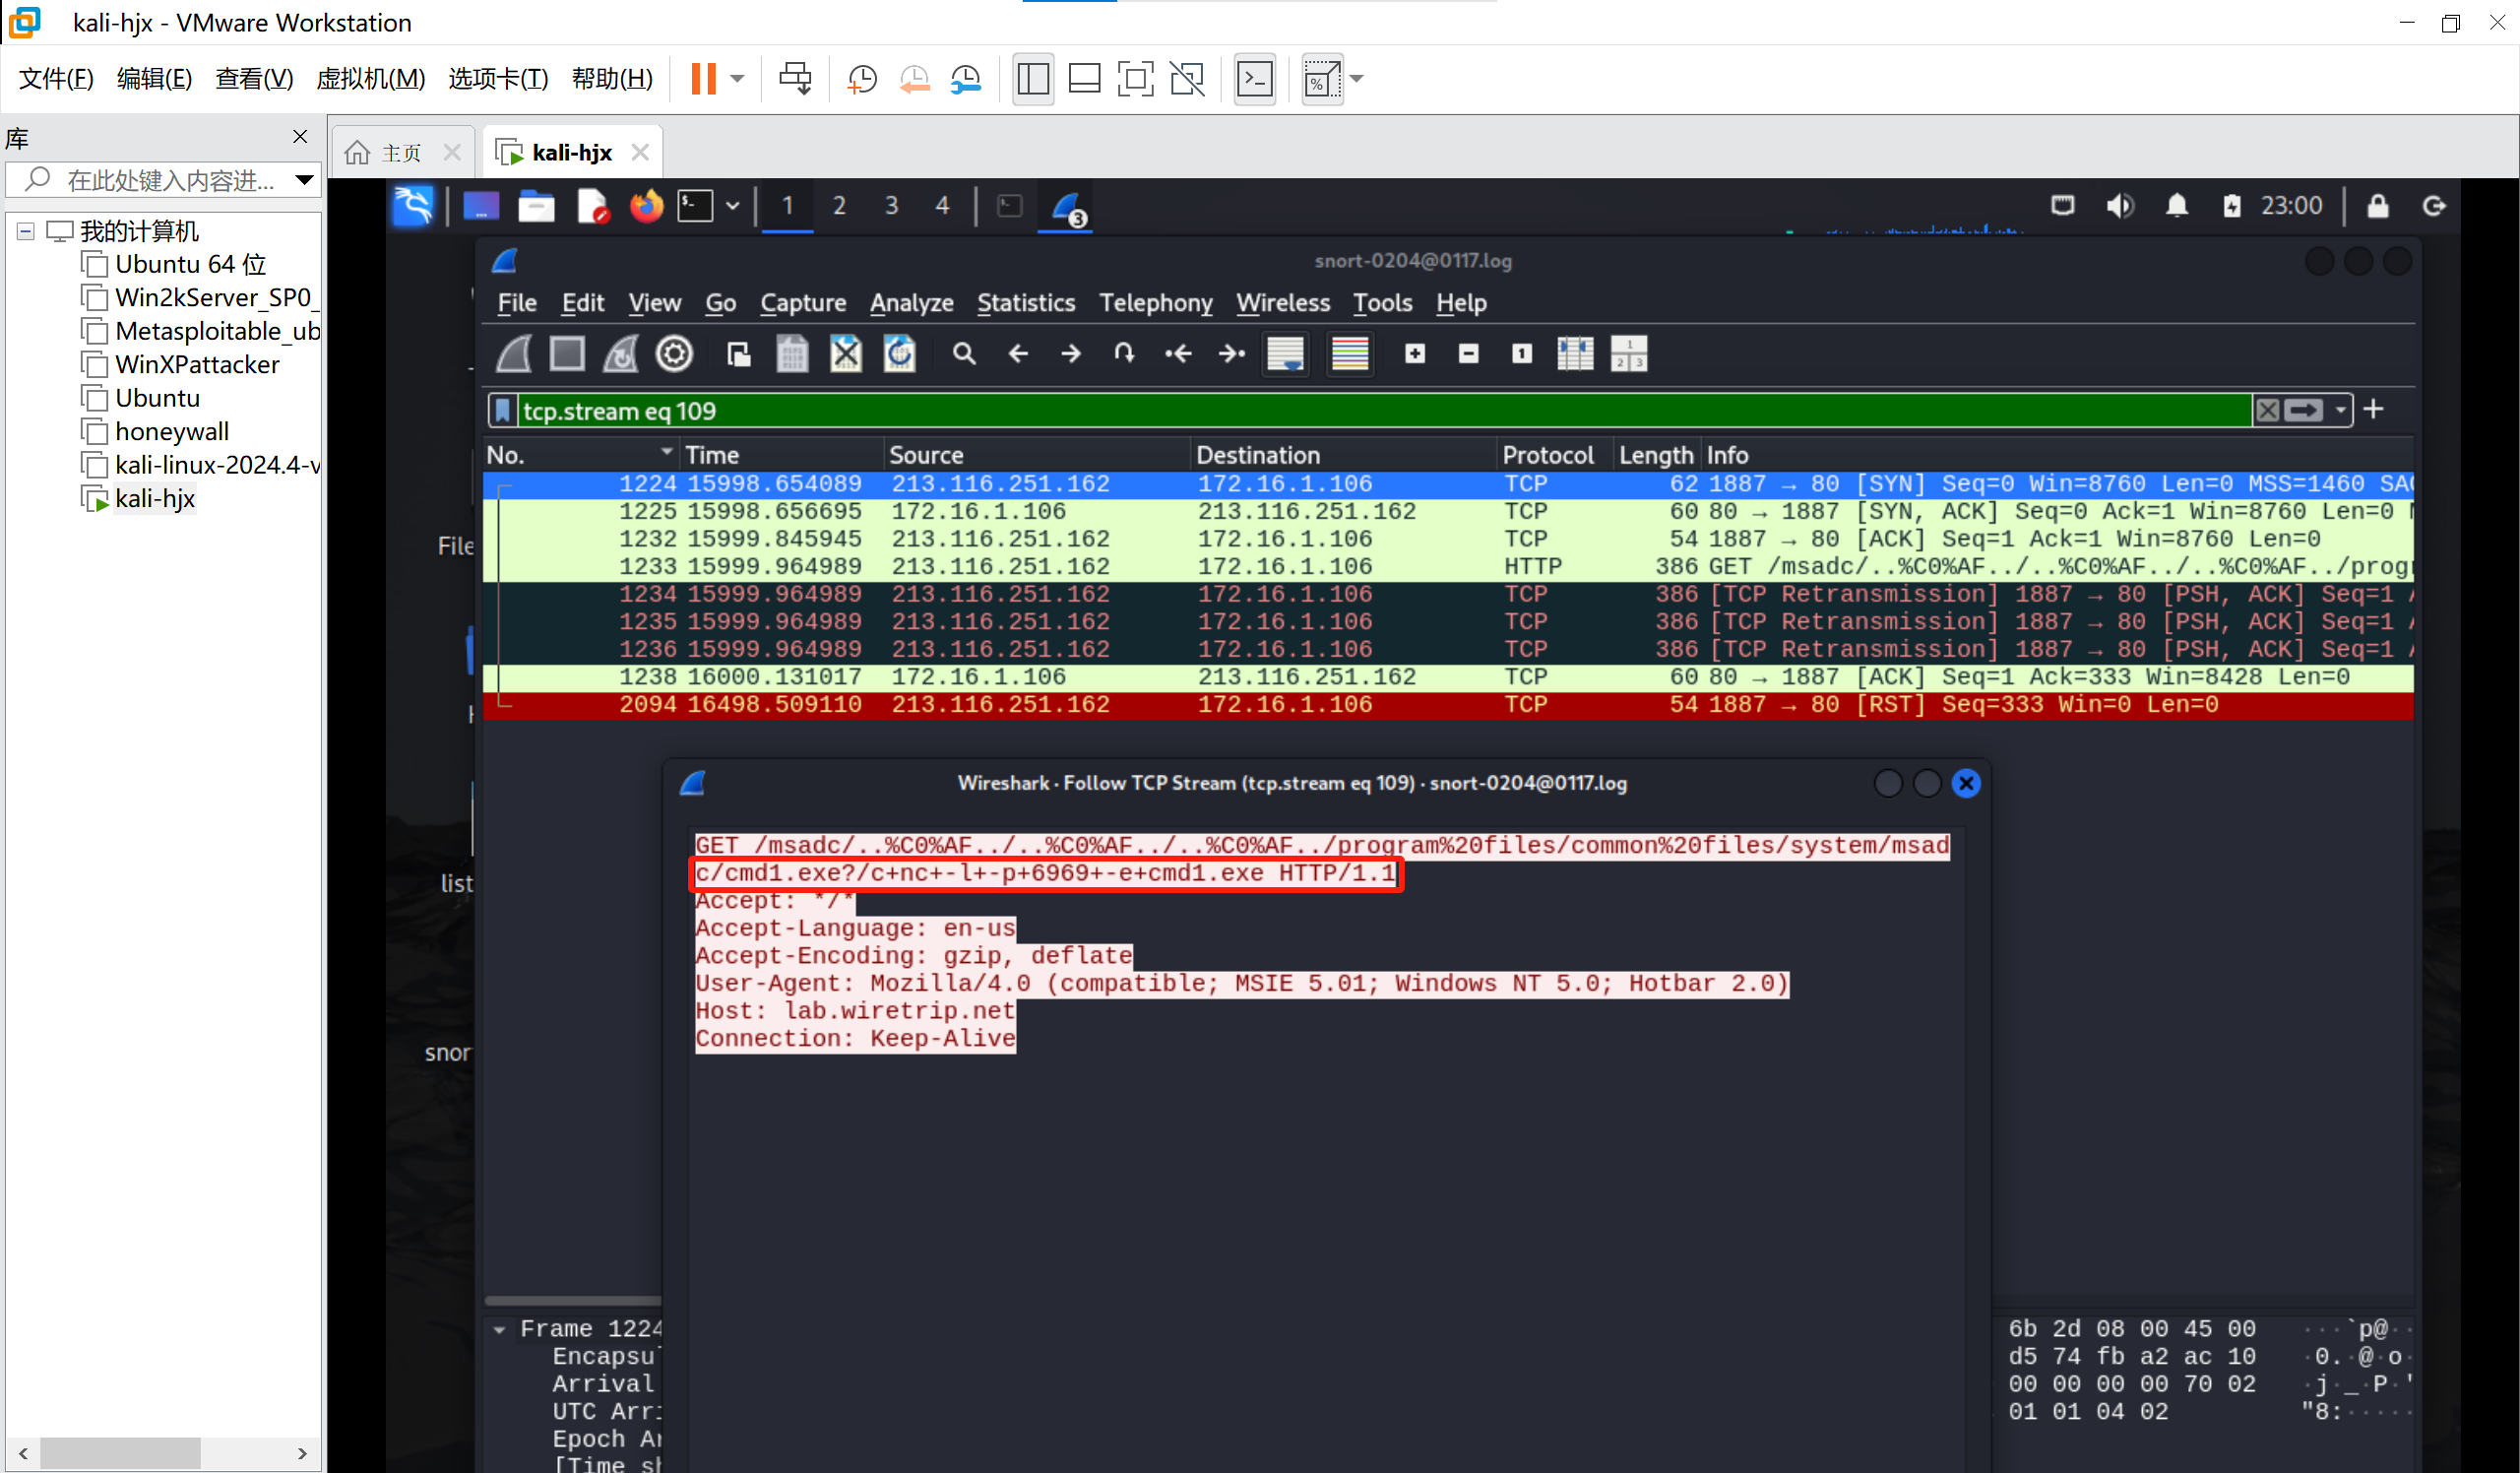Sort packets by No. column
The width and height of the screenshot is (2520, 1473).
(580, 455)
